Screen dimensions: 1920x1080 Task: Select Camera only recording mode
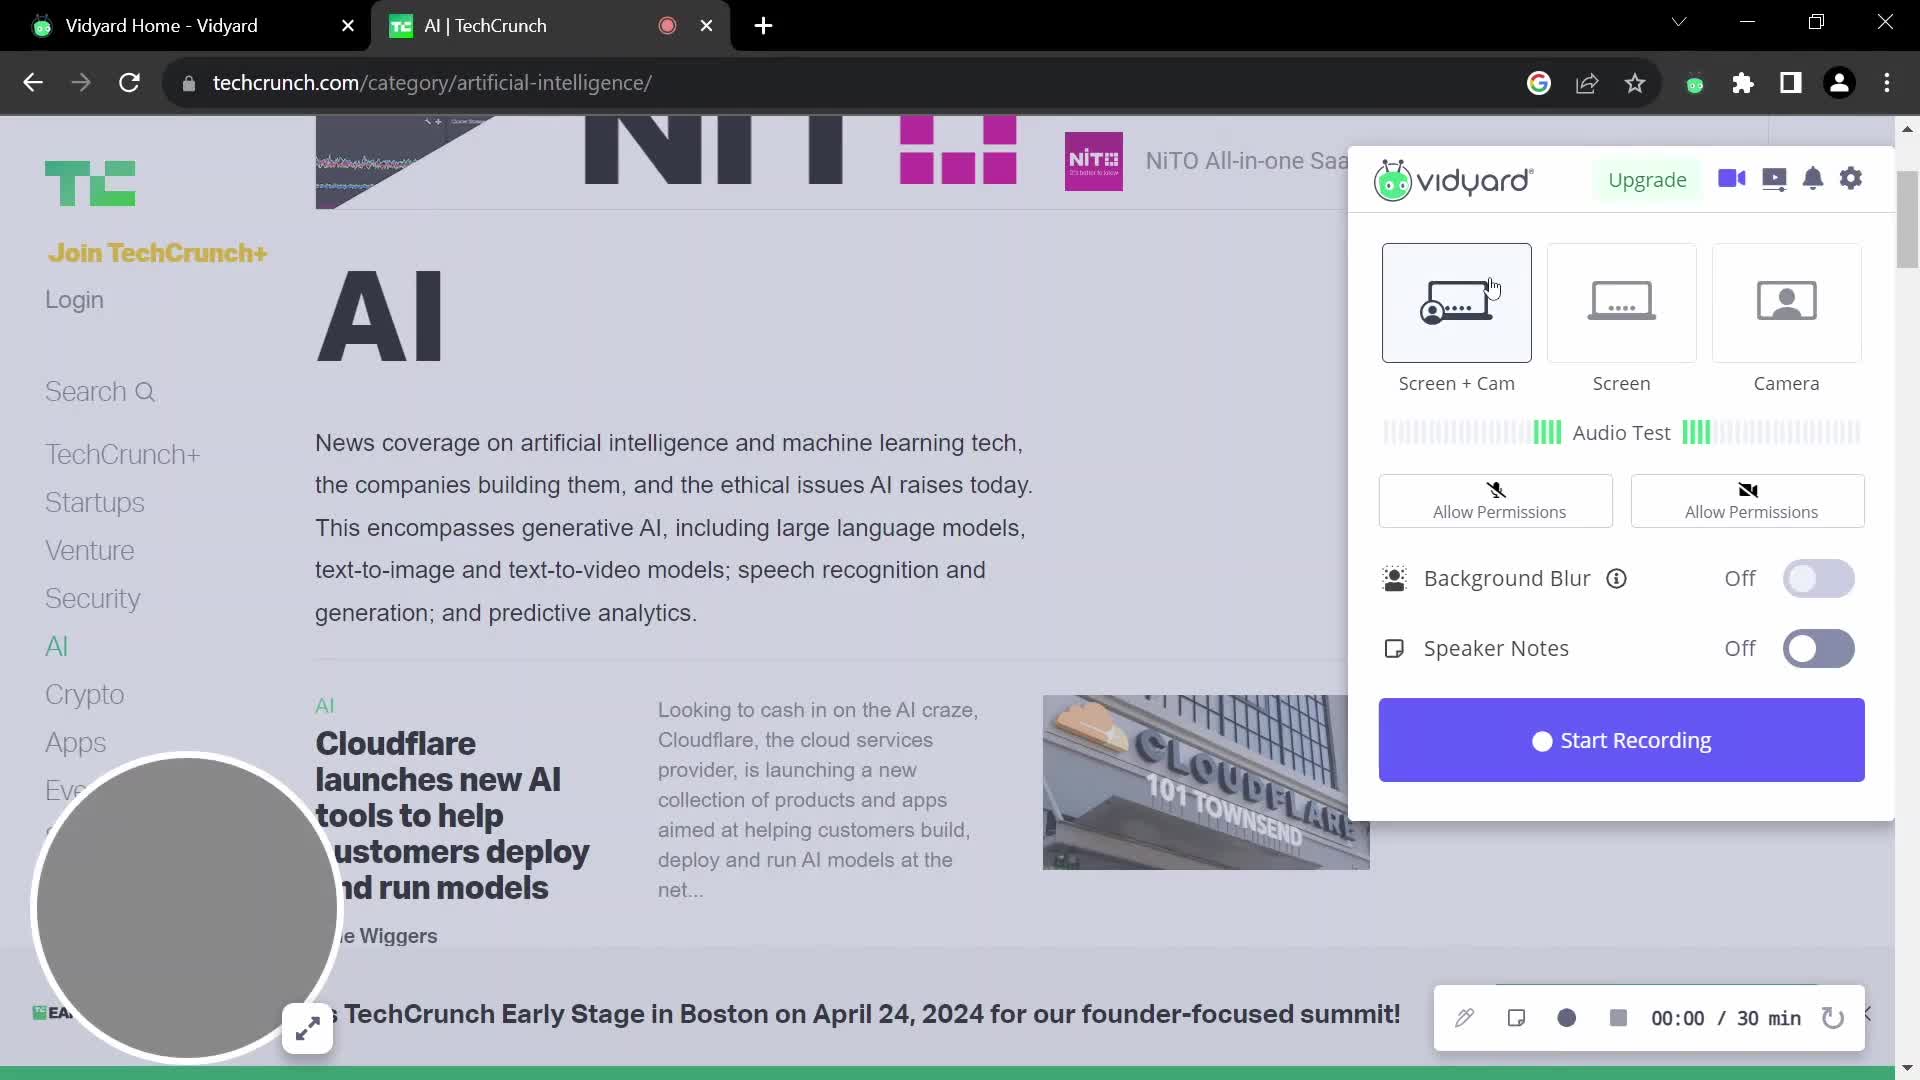1786,303
